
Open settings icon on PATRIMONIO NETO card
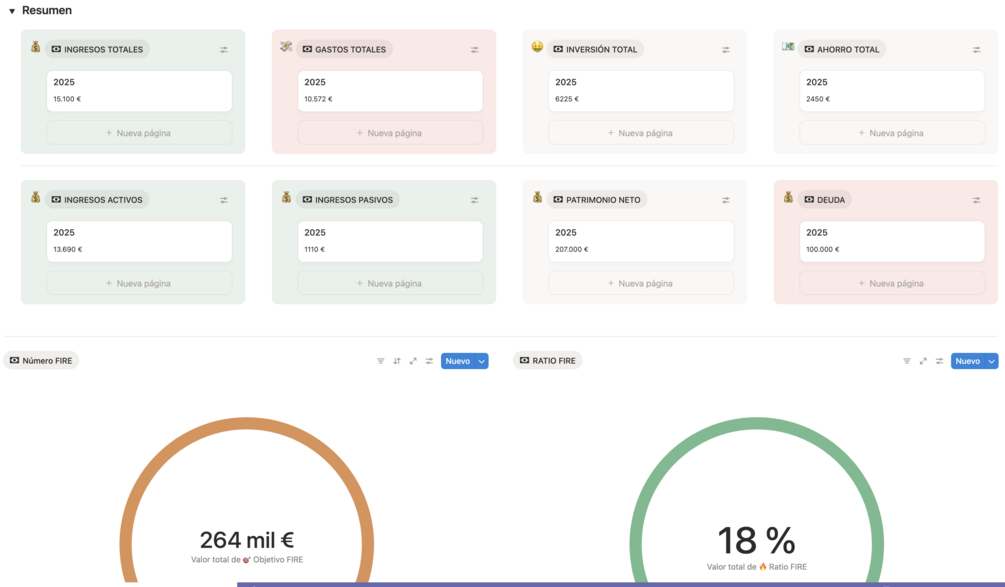pyautogui.click(x=726, y=200)
